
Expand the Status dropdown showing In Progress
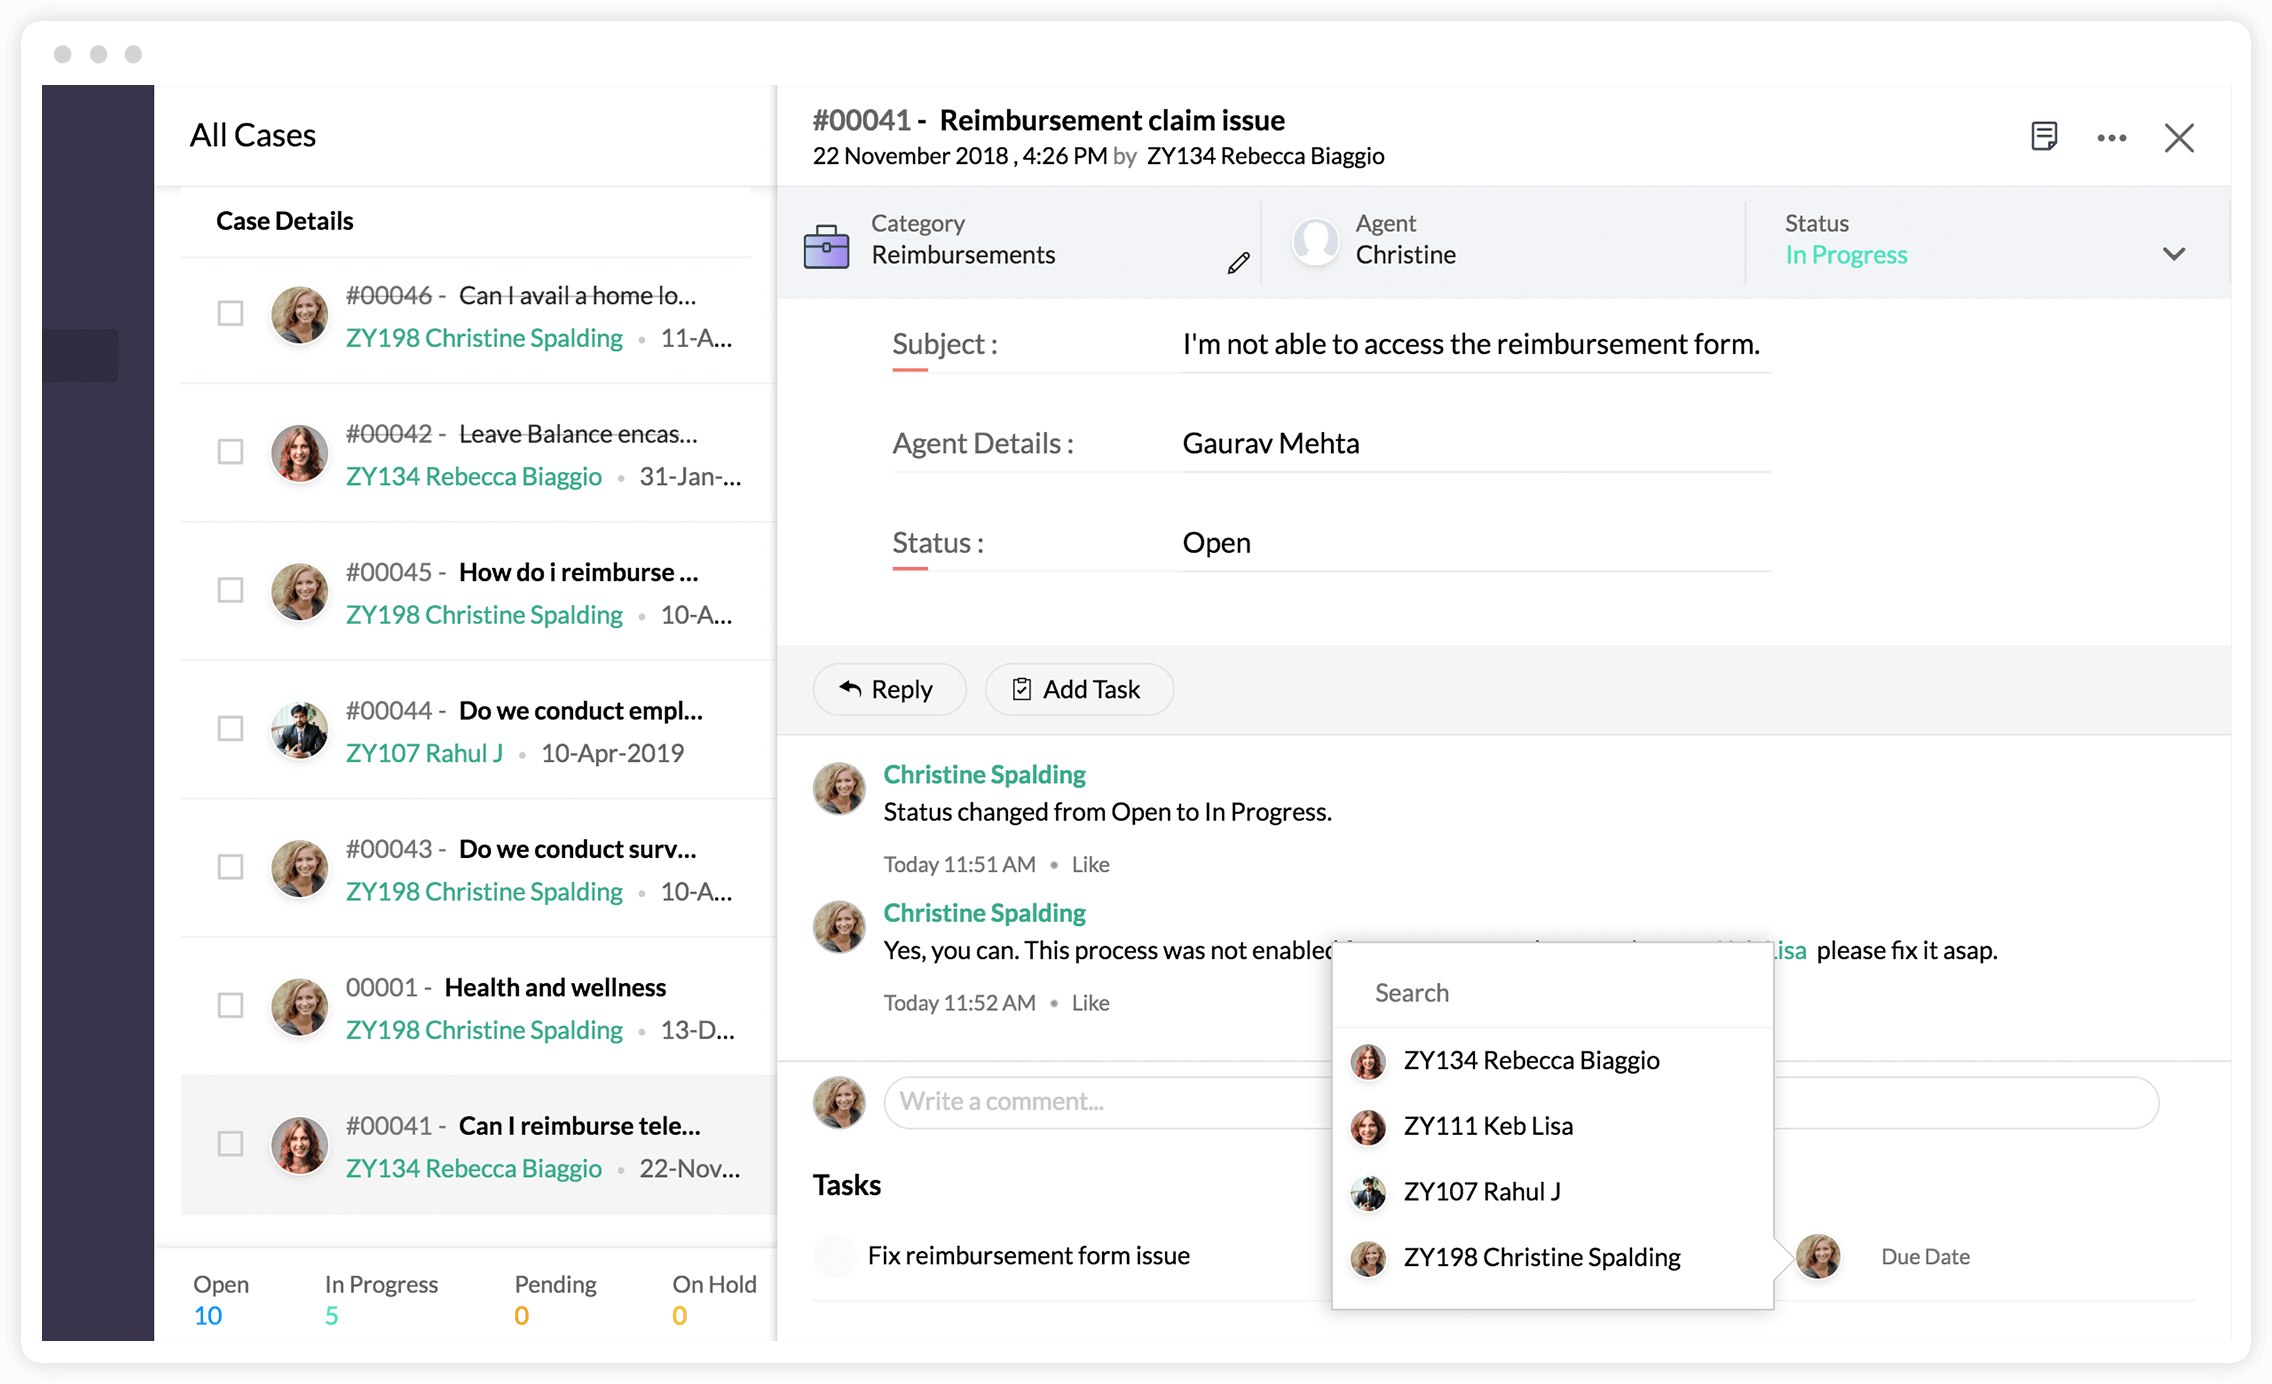point(2179,253)
